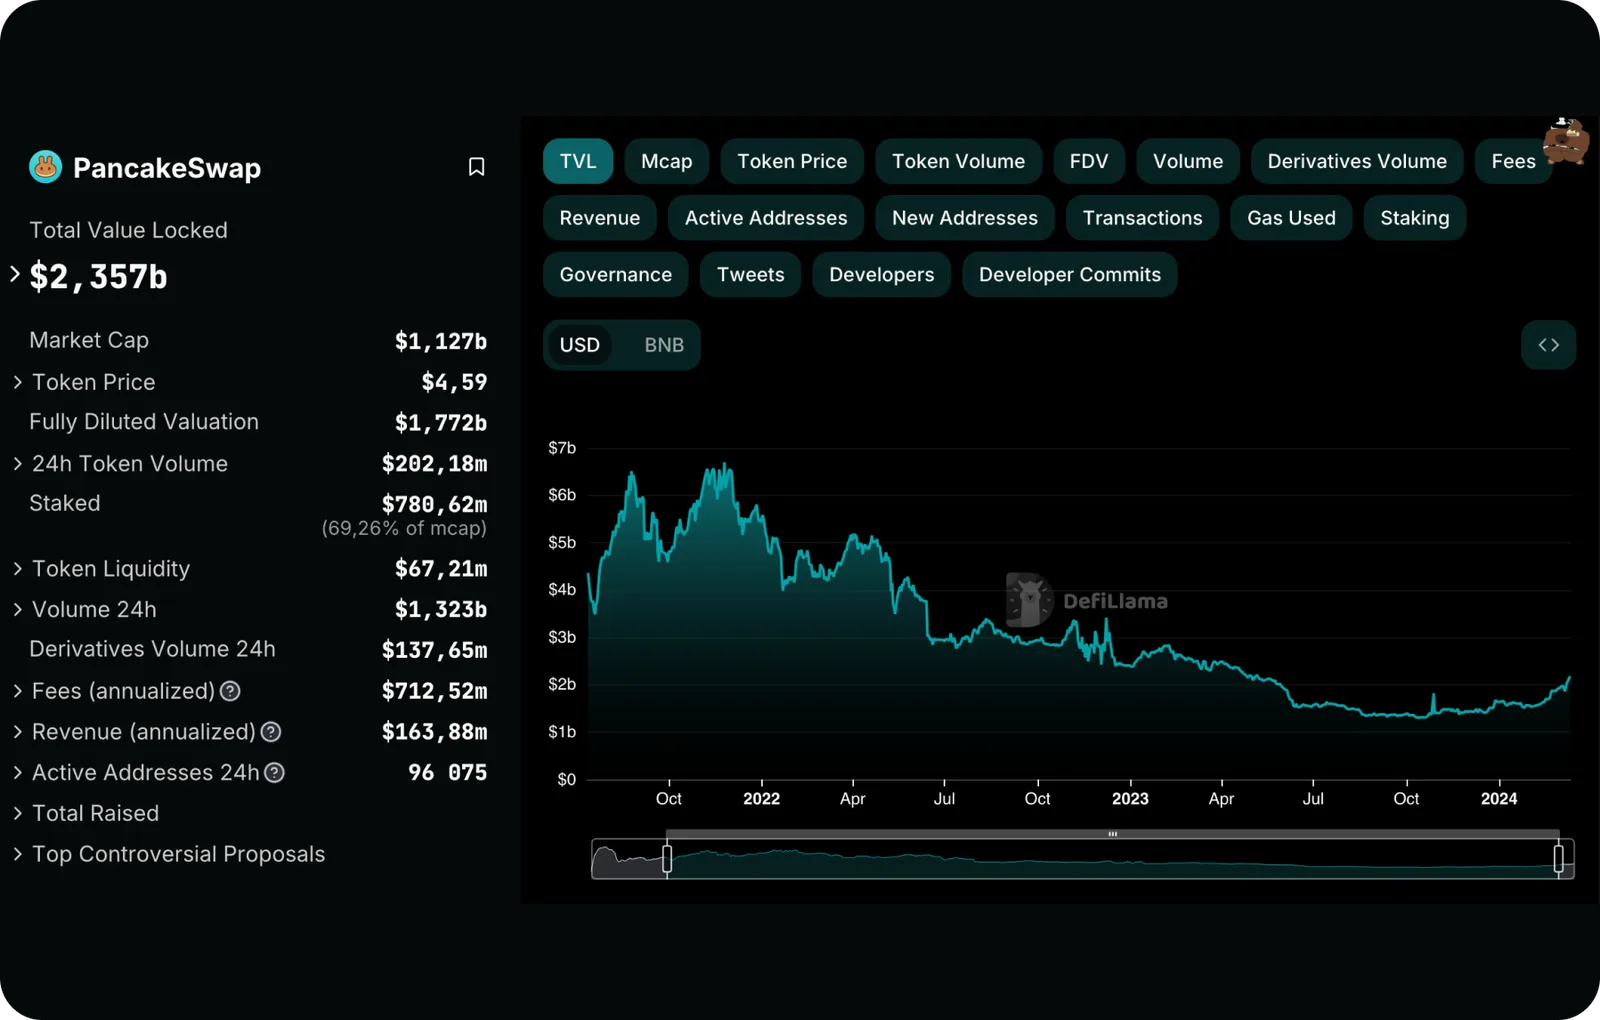Toggle the Token Volume chart metric
1600x1020 pixels.
tap(958, 161)
